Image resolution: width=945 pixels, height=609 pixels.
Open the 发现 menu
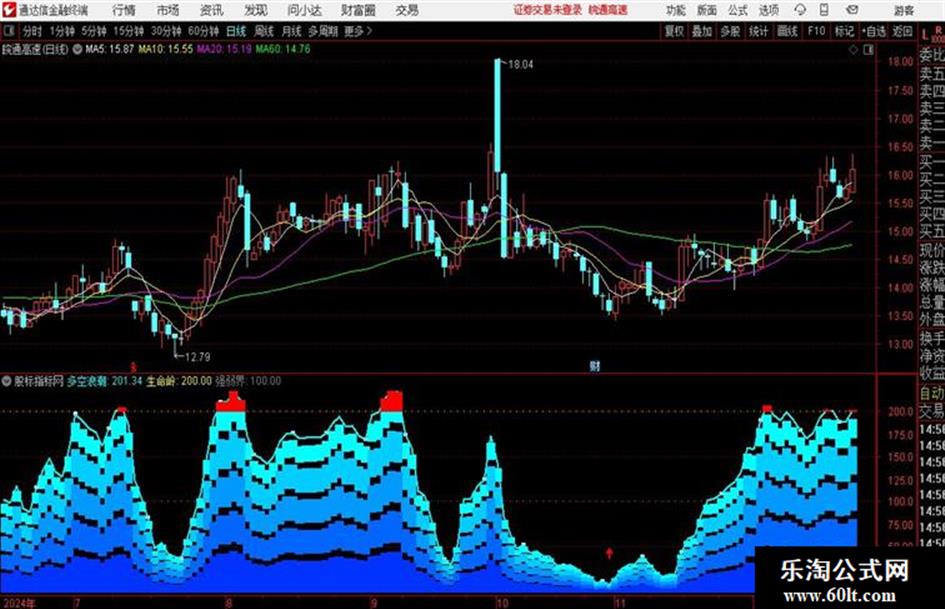point(256,10)
